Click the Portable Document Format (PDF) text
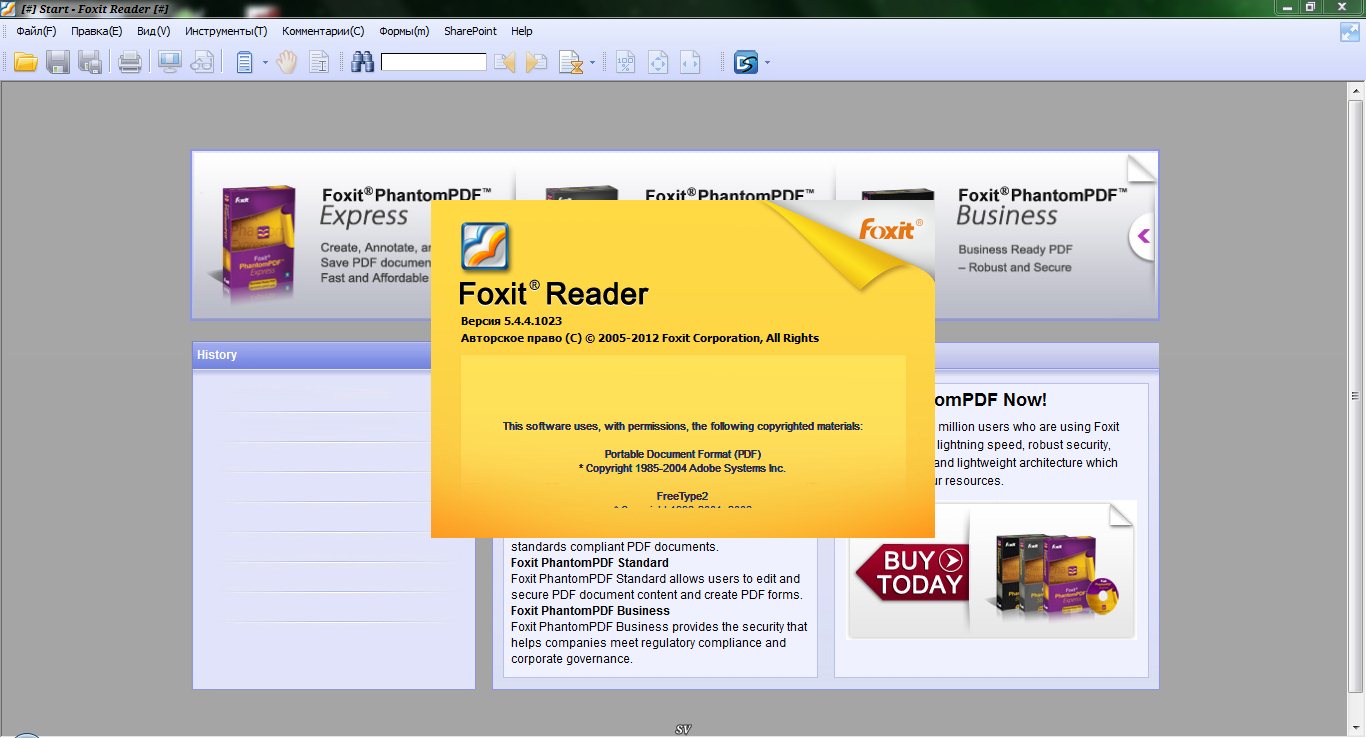The width and height of the screenshot is (1366, 738). [x=683, y=454]
